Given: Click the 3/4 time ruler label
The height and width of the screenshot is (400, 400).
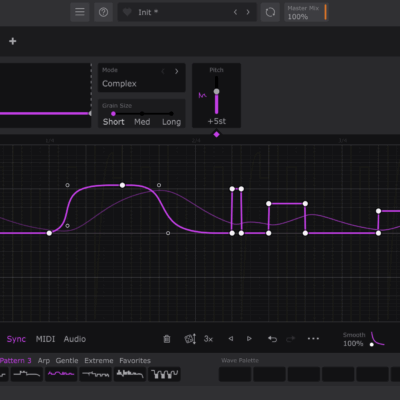Looking at the screenshot, I should tap(343, 141).
